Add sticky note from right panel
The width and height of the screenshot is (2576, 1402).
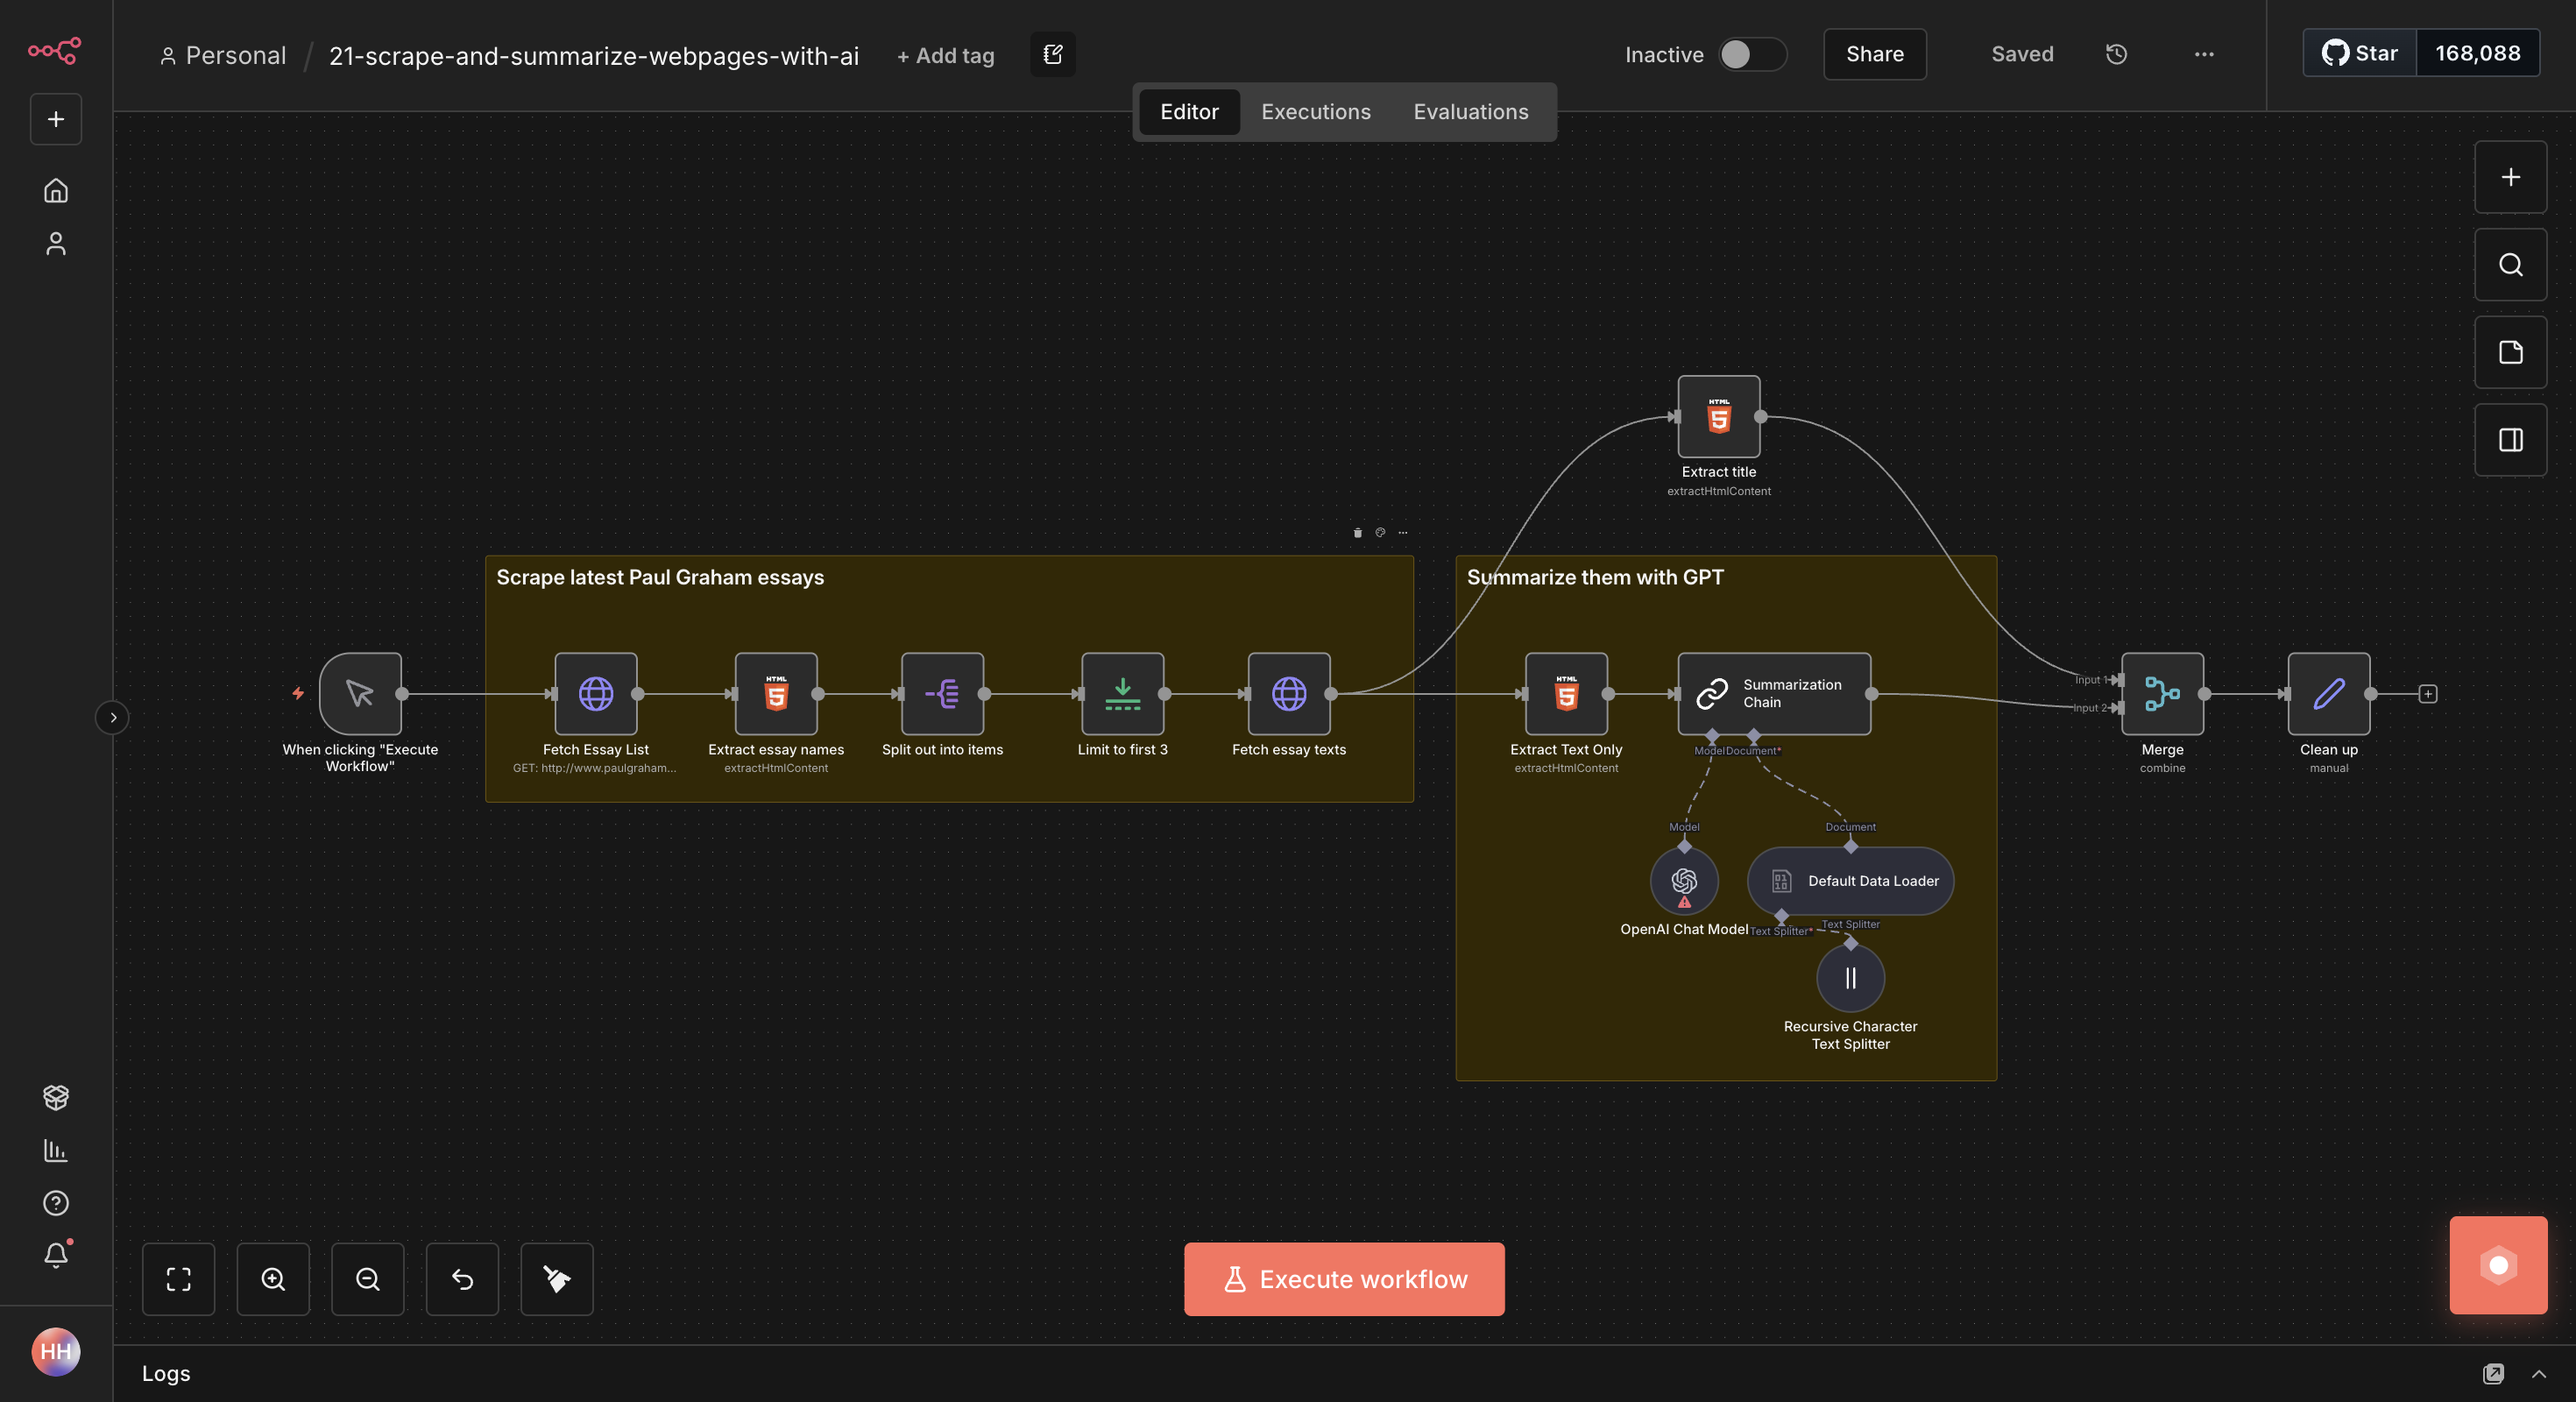(2510, 352)
